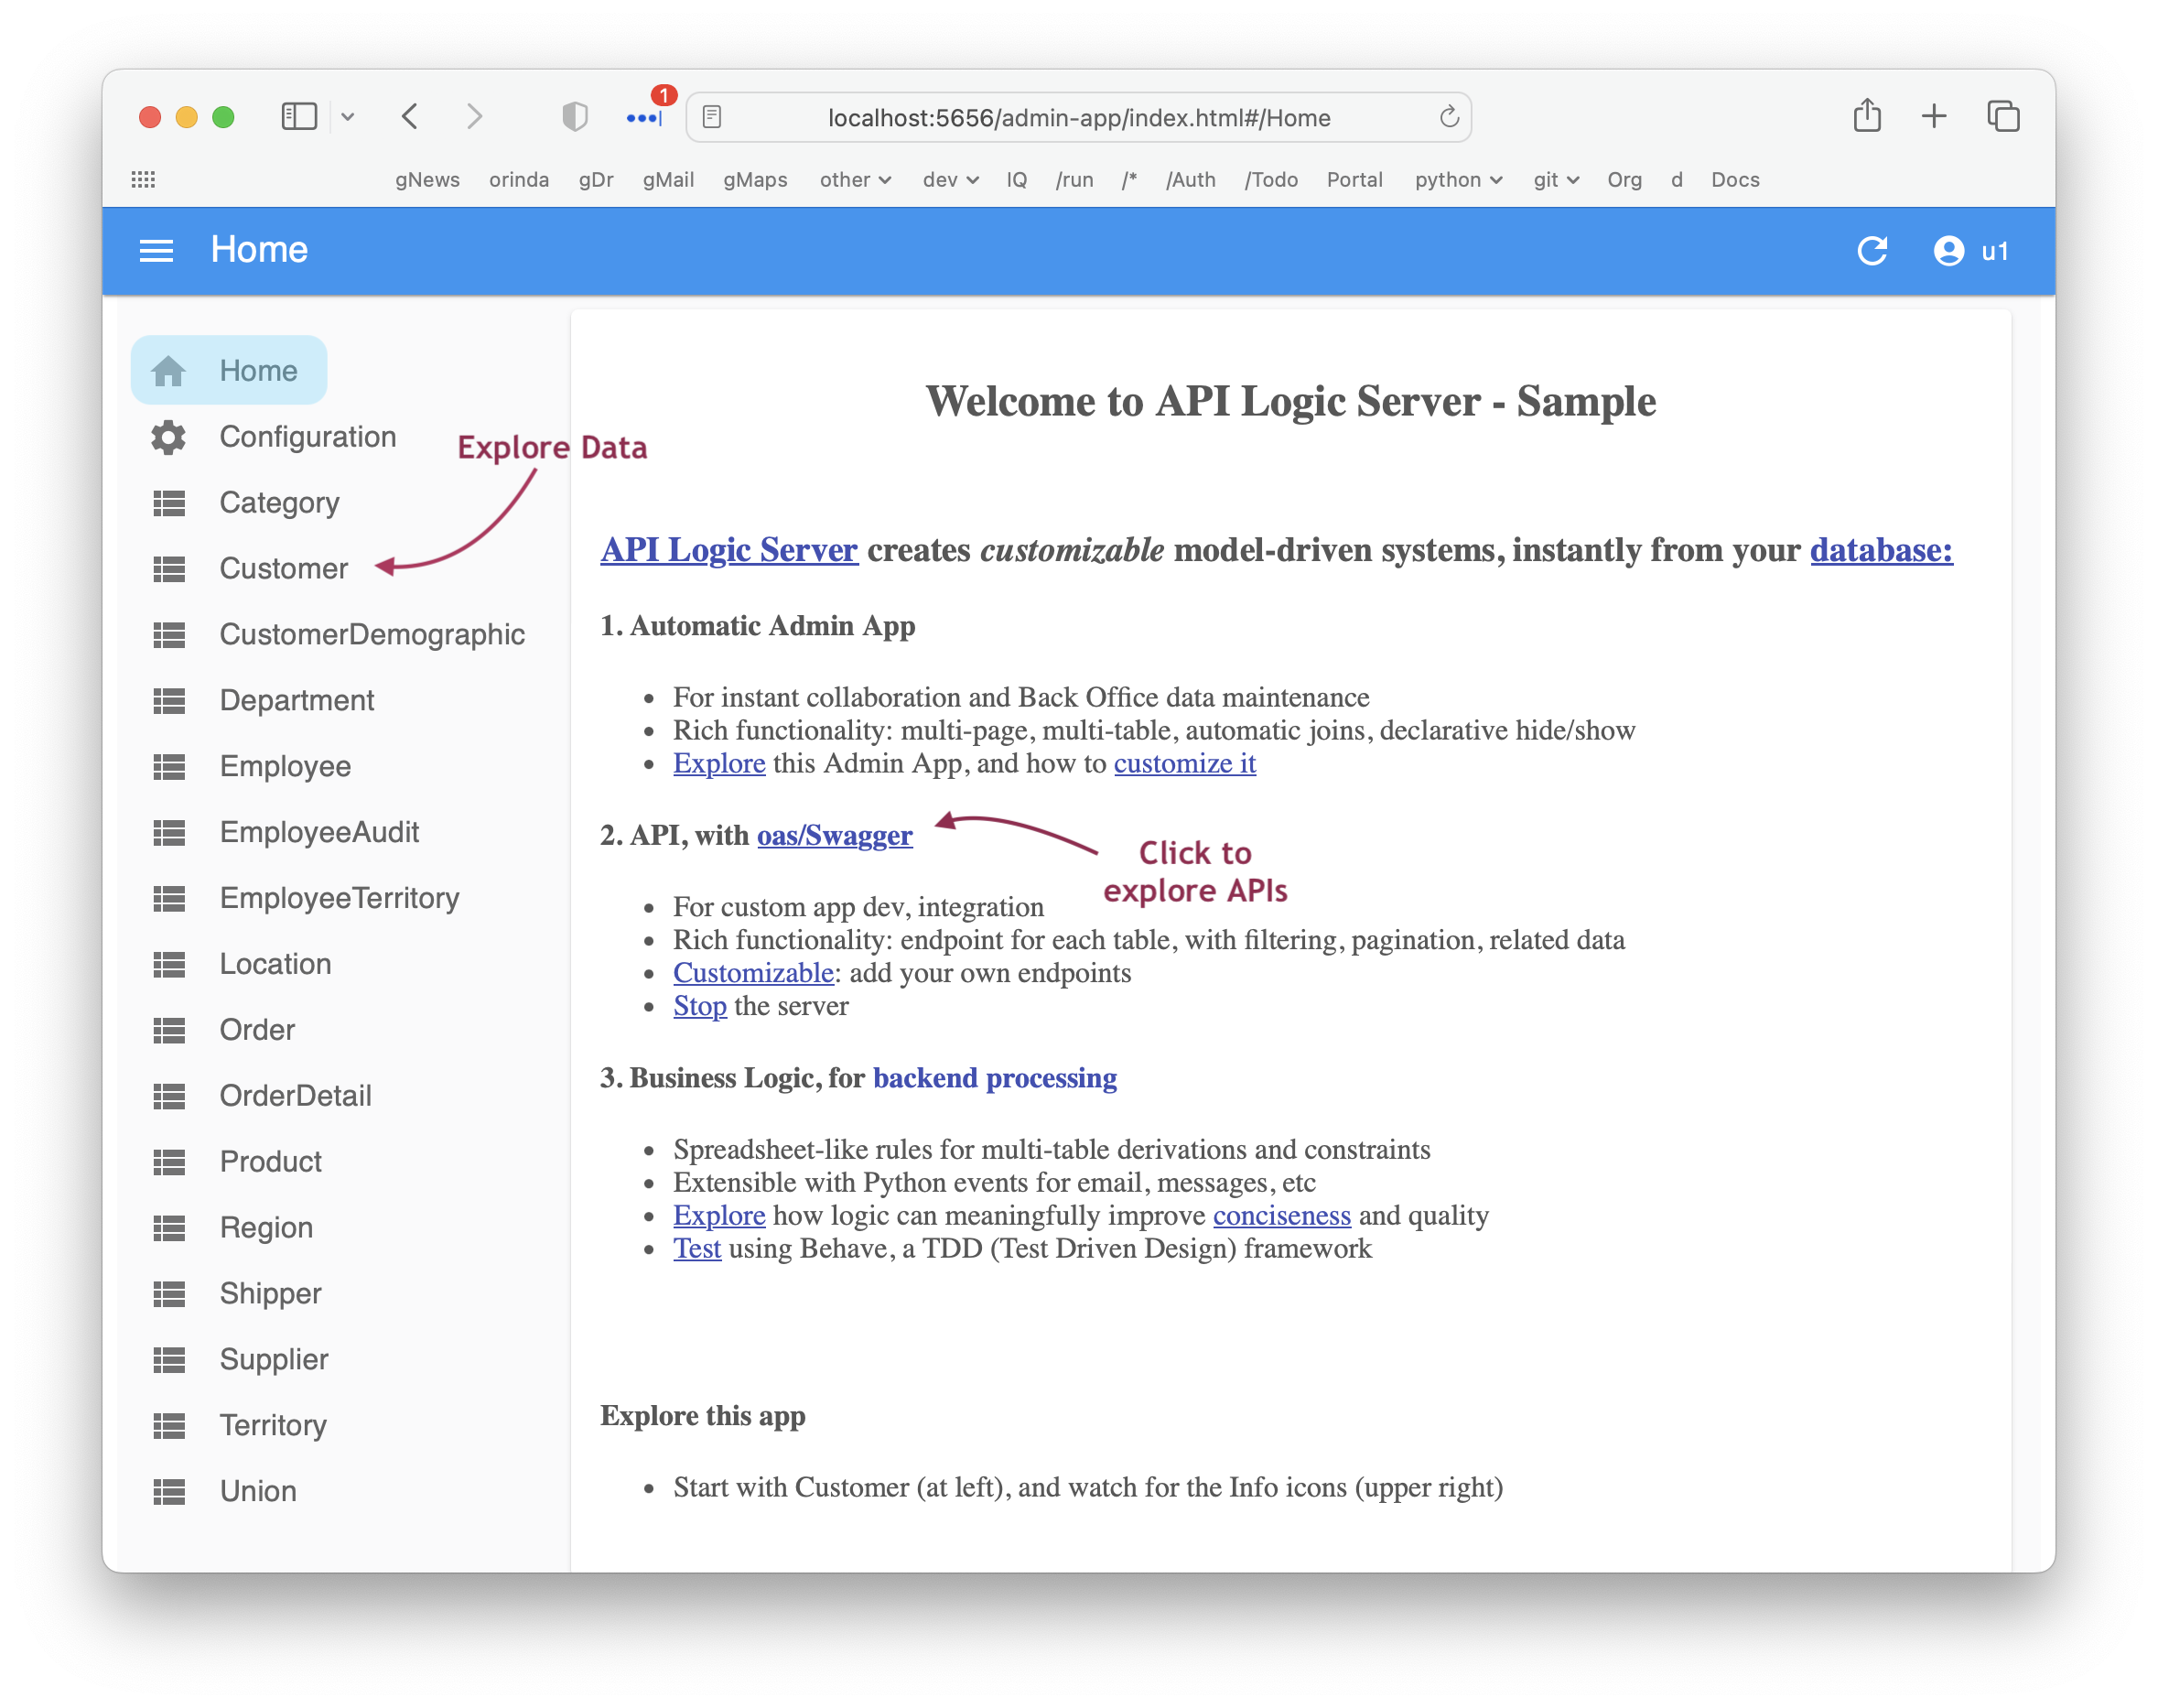This screenshot has height=1708, width=2158.
Task: Click the localhost address bar field
Action: tap(1078, 118)
